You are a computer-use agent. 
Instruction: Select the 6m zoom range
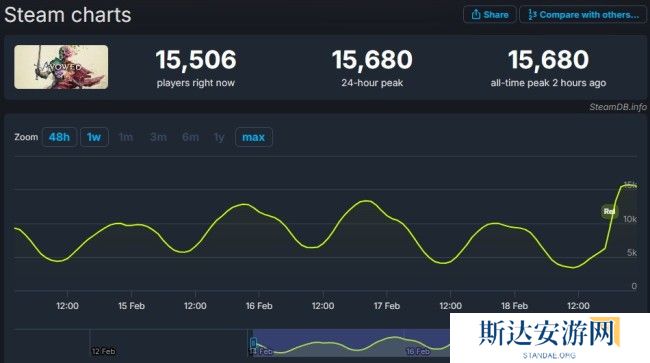pos(190,137)
